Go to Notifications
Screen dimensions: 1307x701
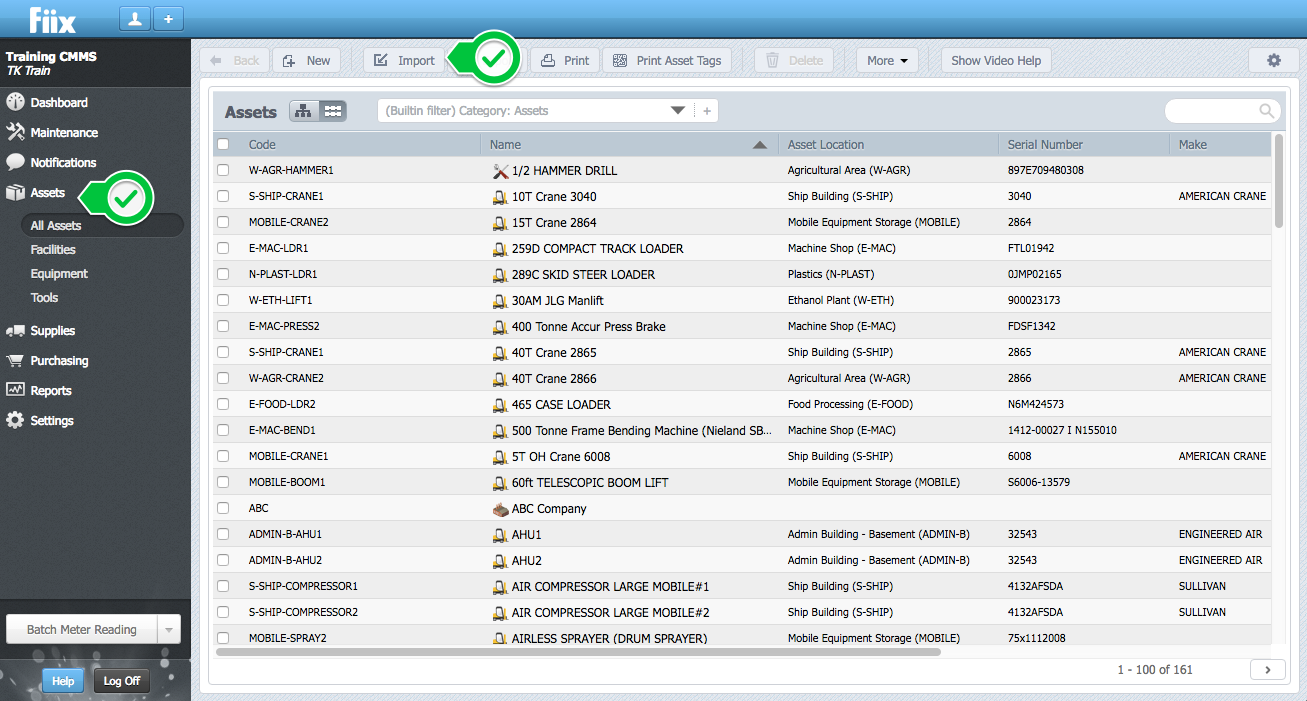63,162
